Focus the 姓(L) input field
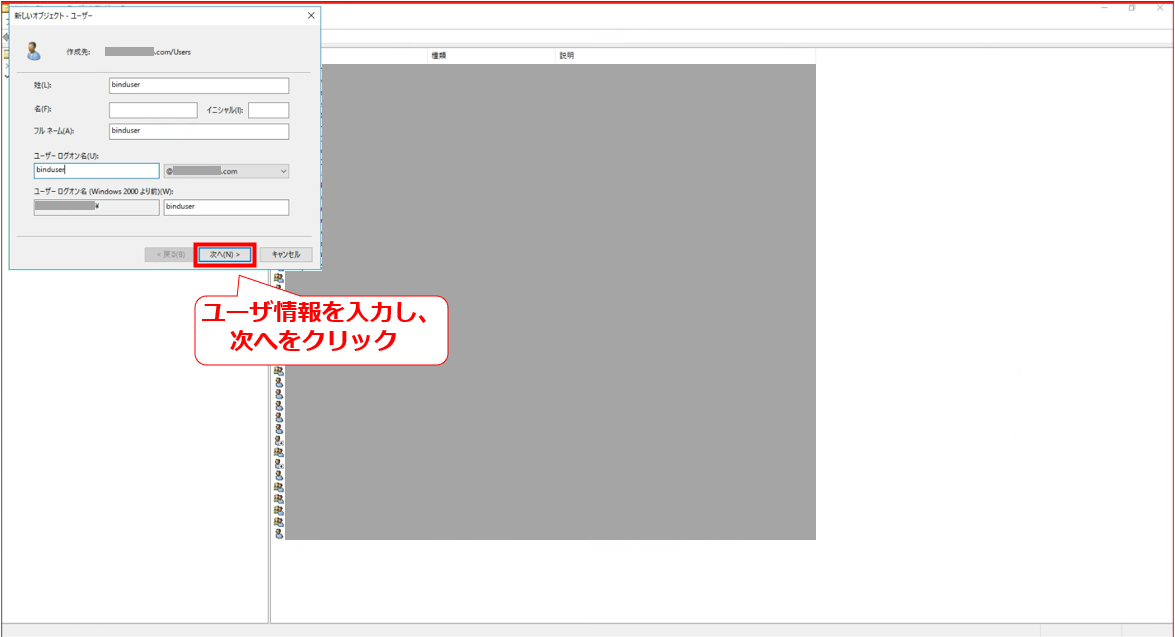The height and width of the screenshot is (637, 1175). (x=199, y=85)
